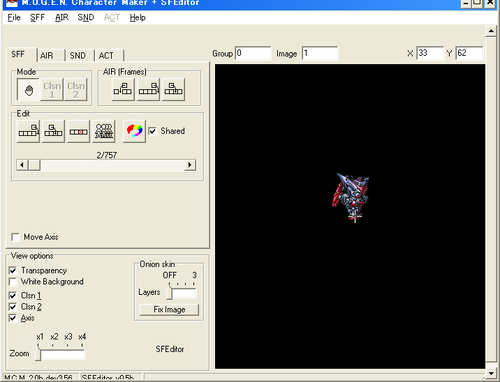Click the Y axis coordinate field
This screenshot has height=382, width=500.
point(469,53)
